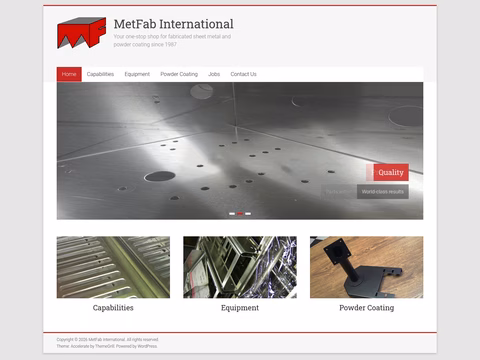Viewport: 480px width, 360px height.
Task: Show the first slide using pager dot
Action: 232,214
